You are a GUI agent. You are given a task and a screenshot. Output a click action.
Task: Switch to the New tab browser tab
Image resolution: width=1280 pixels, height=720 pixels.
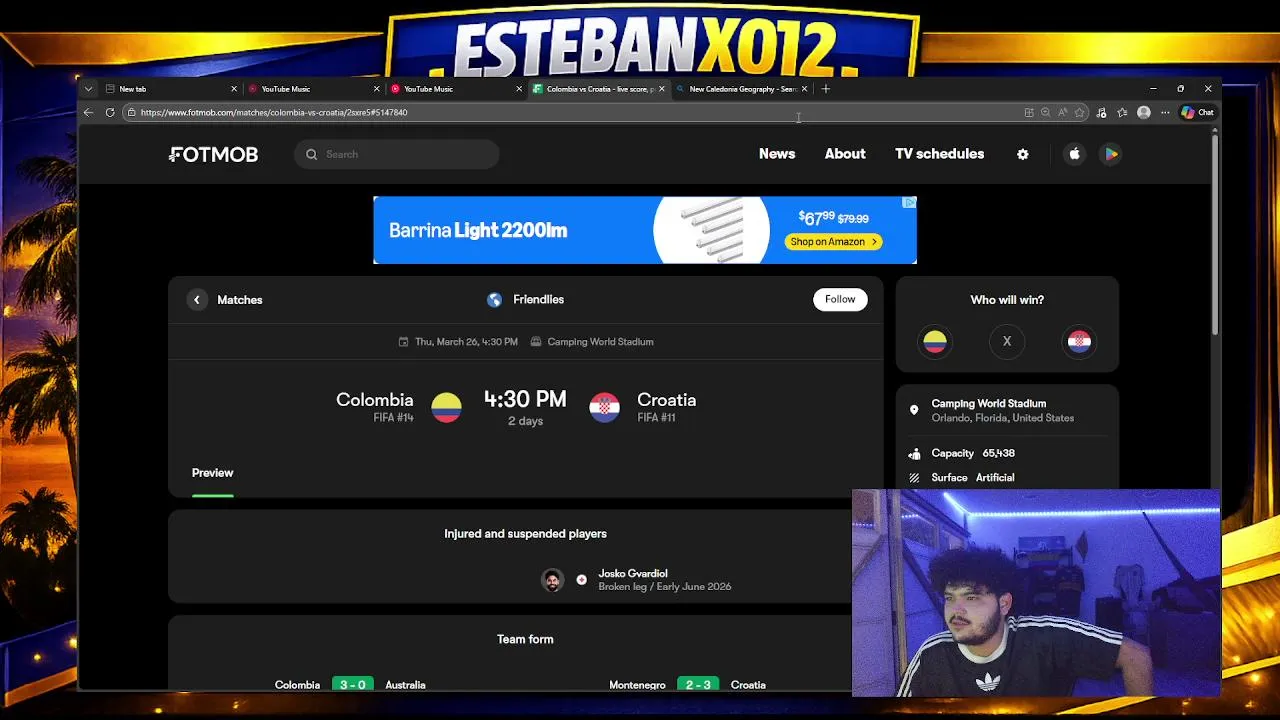pos(170,89)
